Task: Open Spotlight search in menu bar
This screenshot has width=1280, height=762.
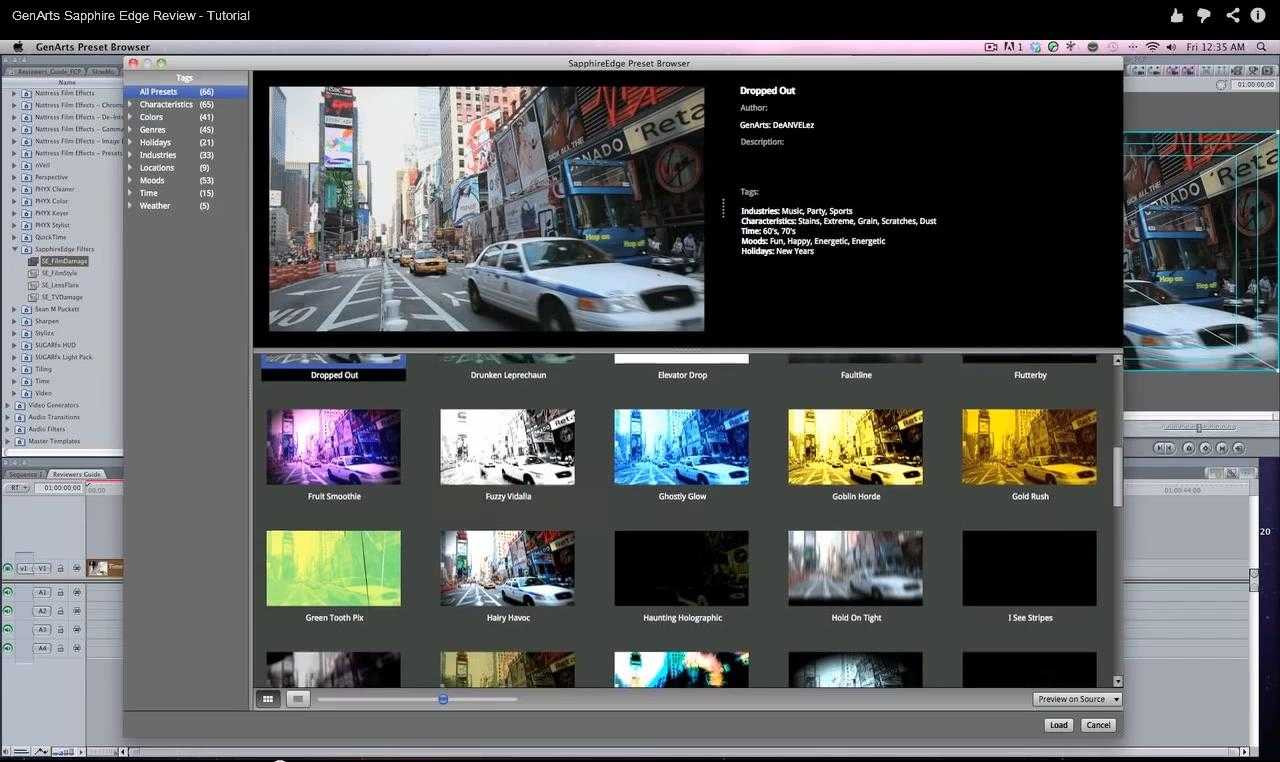Action: (x=1262, y=47)
